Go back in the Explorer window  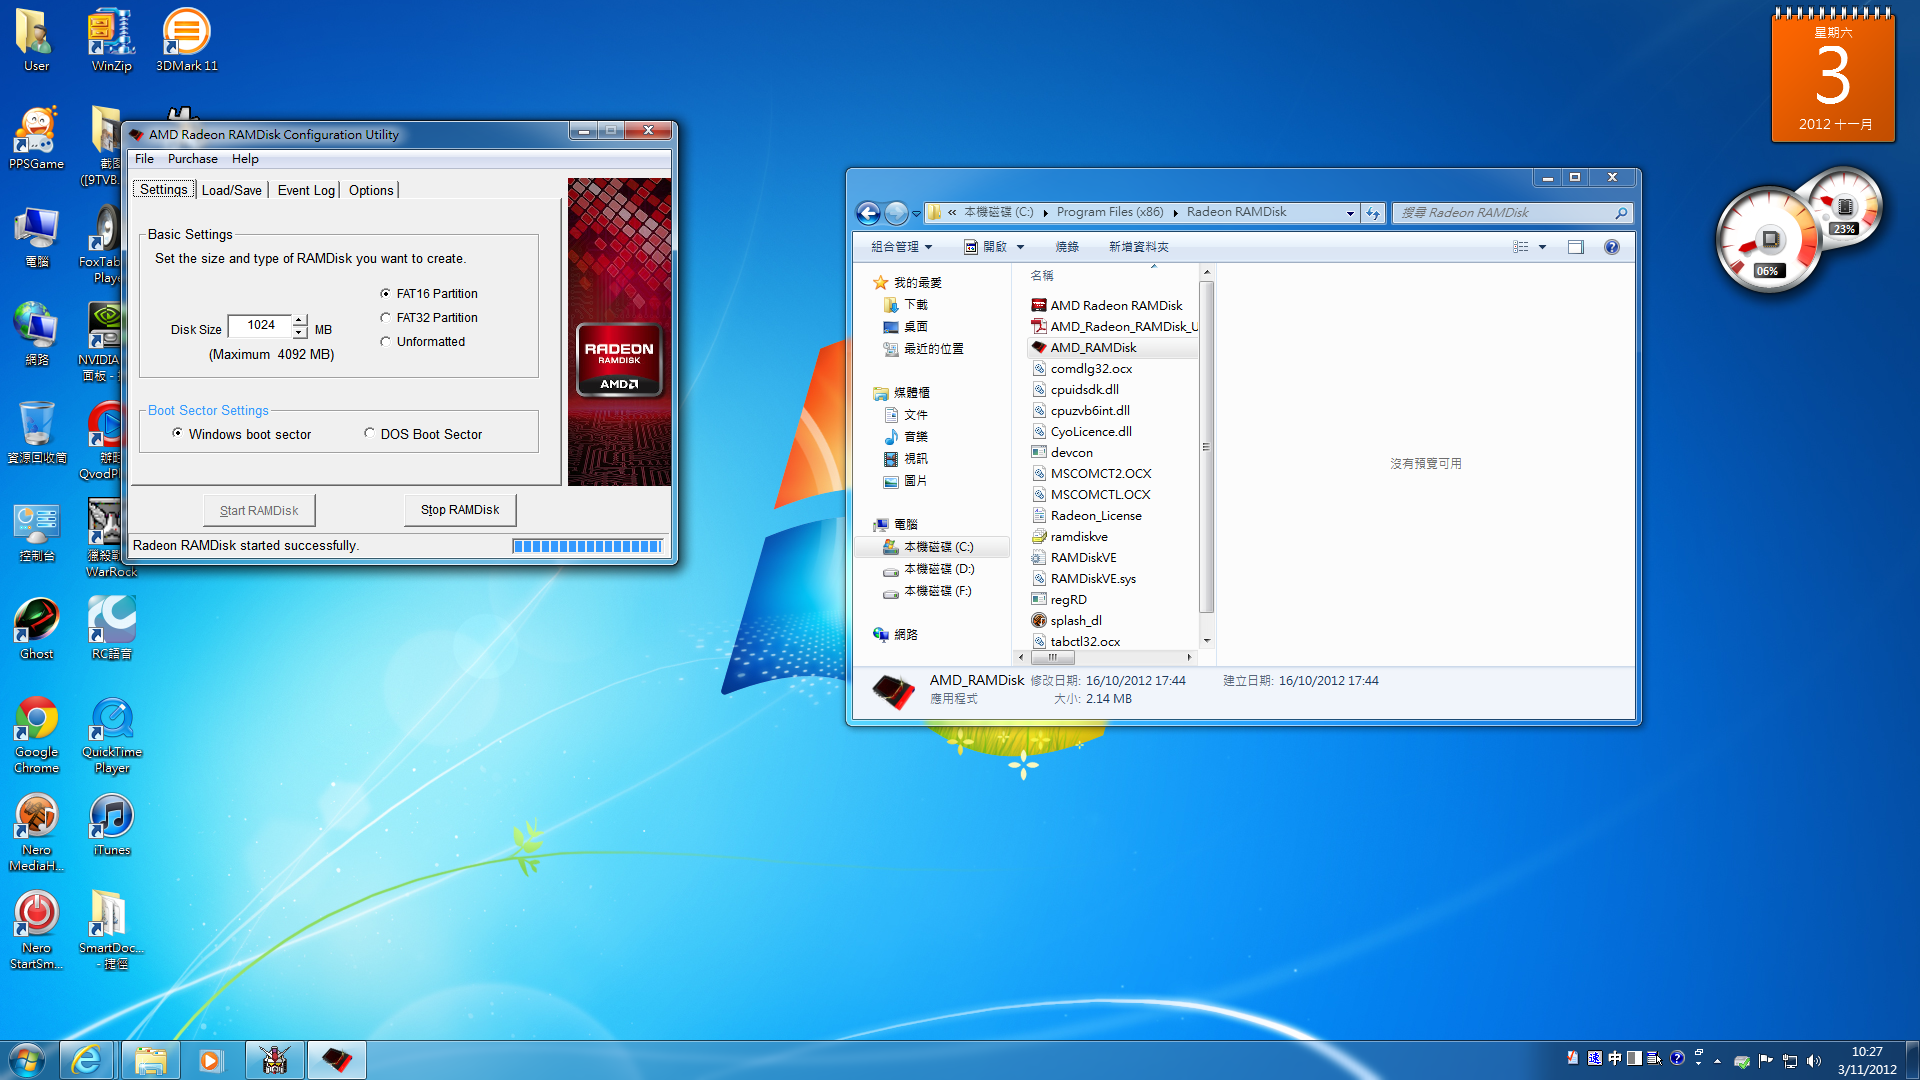click(x=868, y=213)
